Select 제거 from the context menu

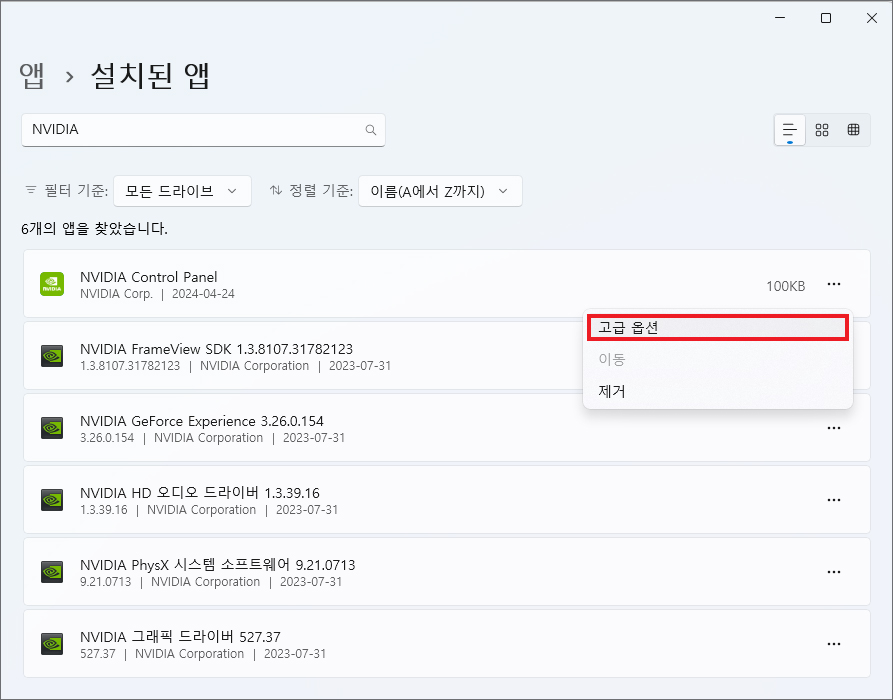pyautogui.click(x=718, y=391)
